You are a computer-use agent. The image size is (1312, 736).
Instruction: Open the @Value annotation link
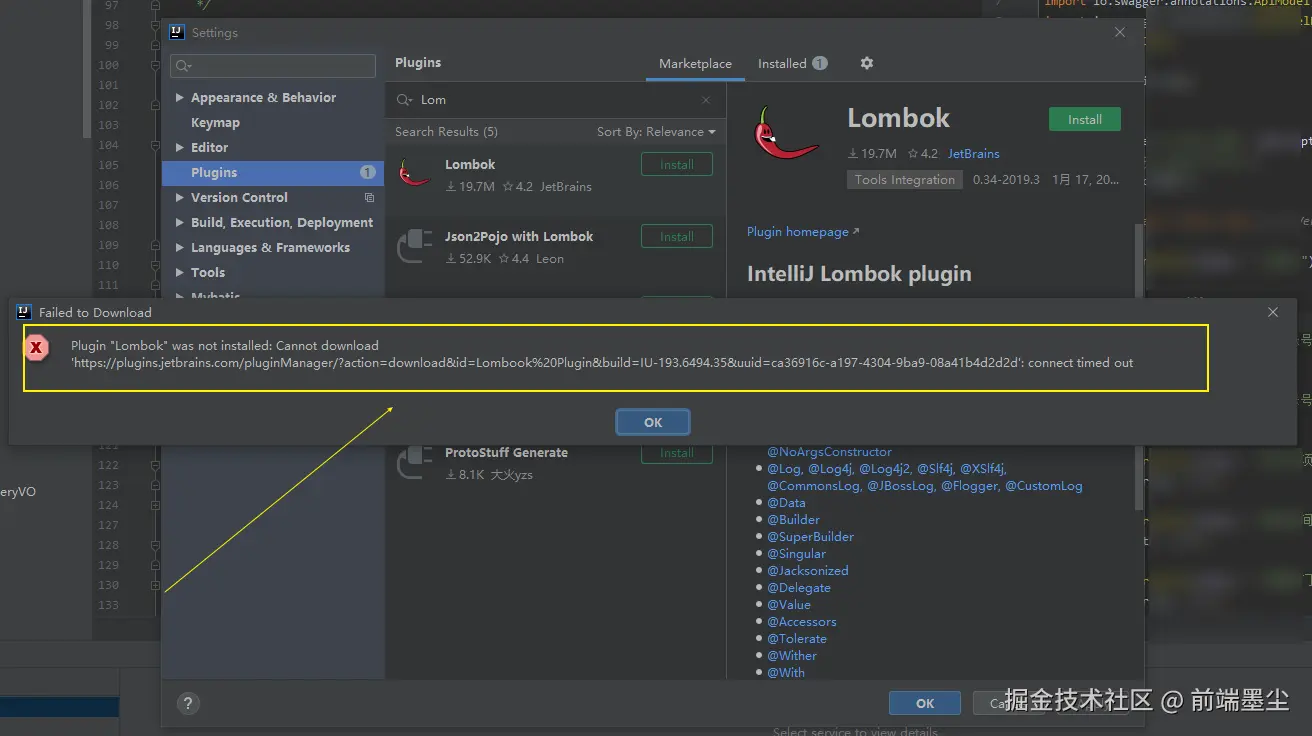[789, 605]
